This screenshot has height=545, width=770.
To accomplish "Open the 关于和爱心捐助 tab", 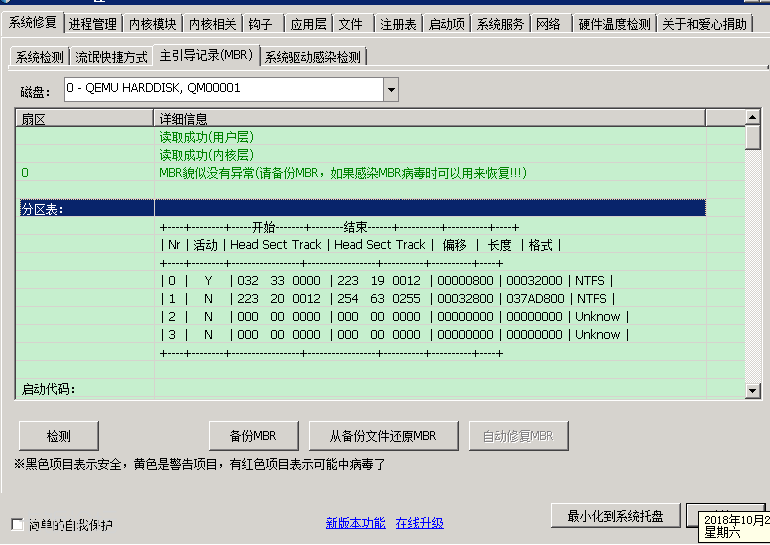I will [705, 24].
